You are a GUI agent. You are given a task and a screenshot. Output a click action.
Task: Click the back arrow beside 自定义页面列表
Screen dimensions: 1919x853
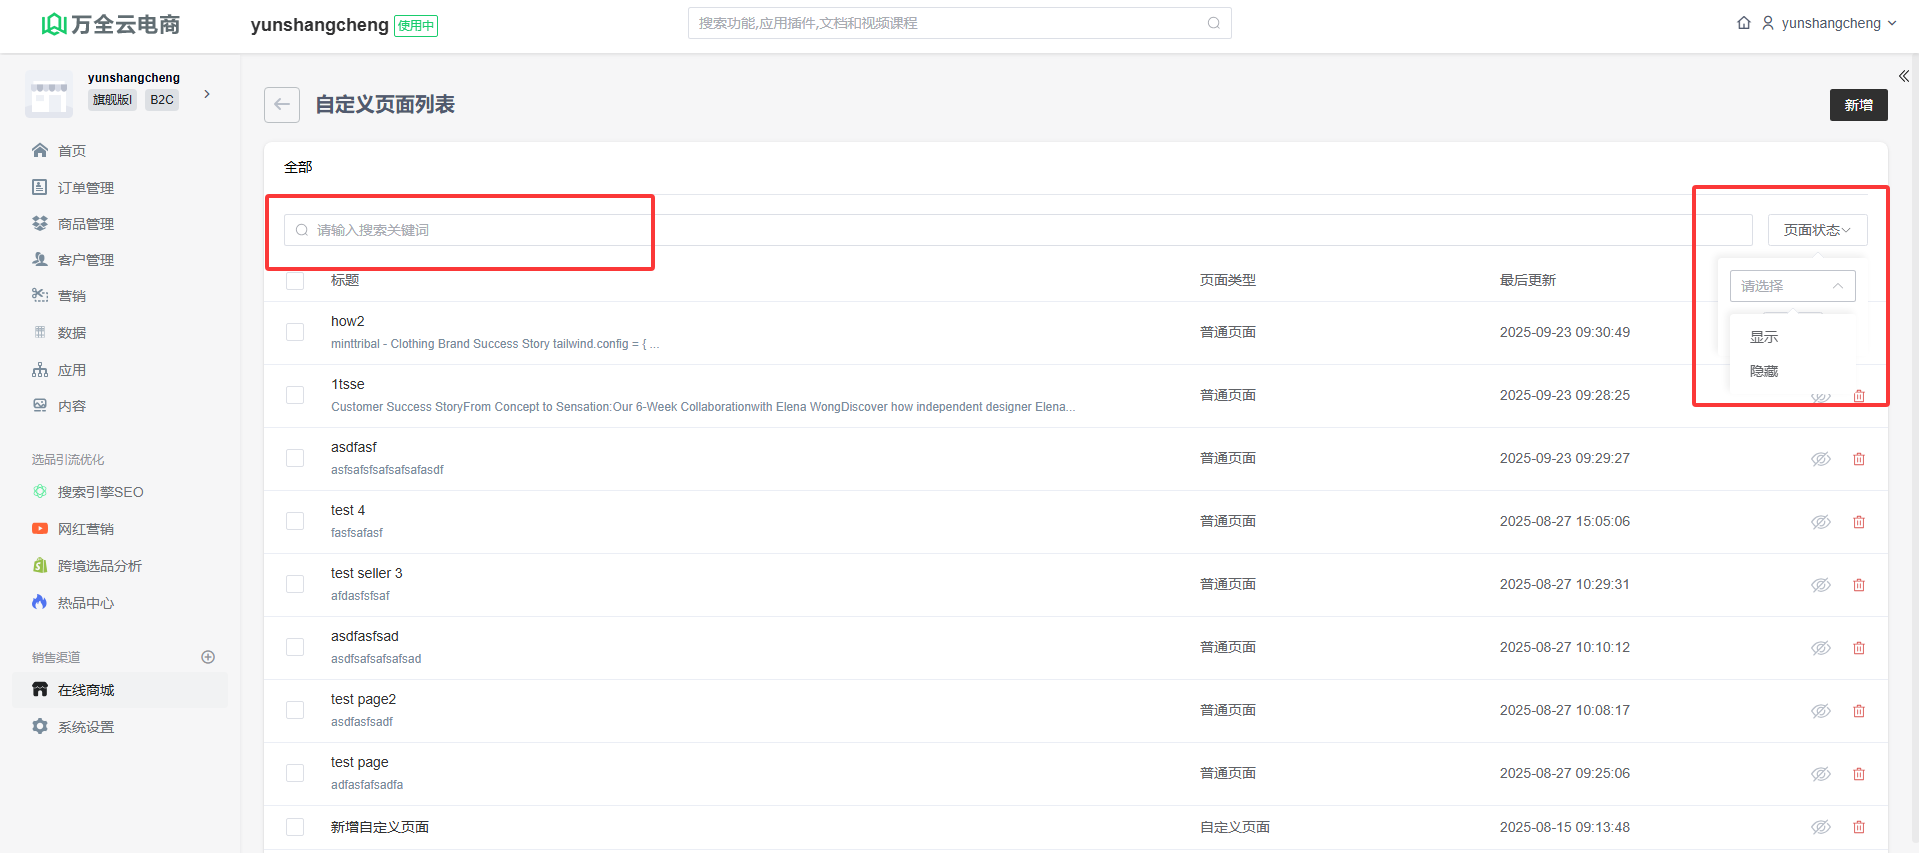[282, 105]
